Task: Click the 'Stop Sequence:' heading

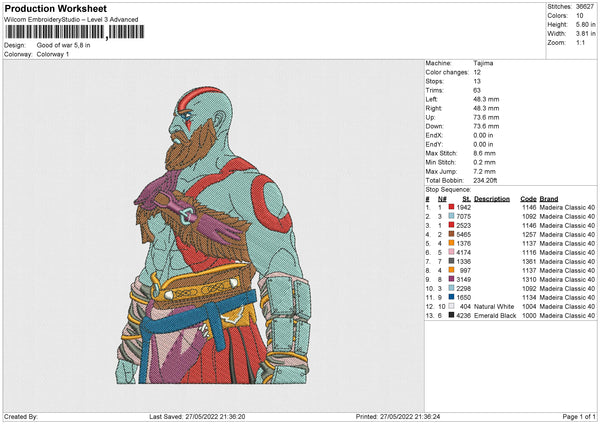Action: coord(448,190)
